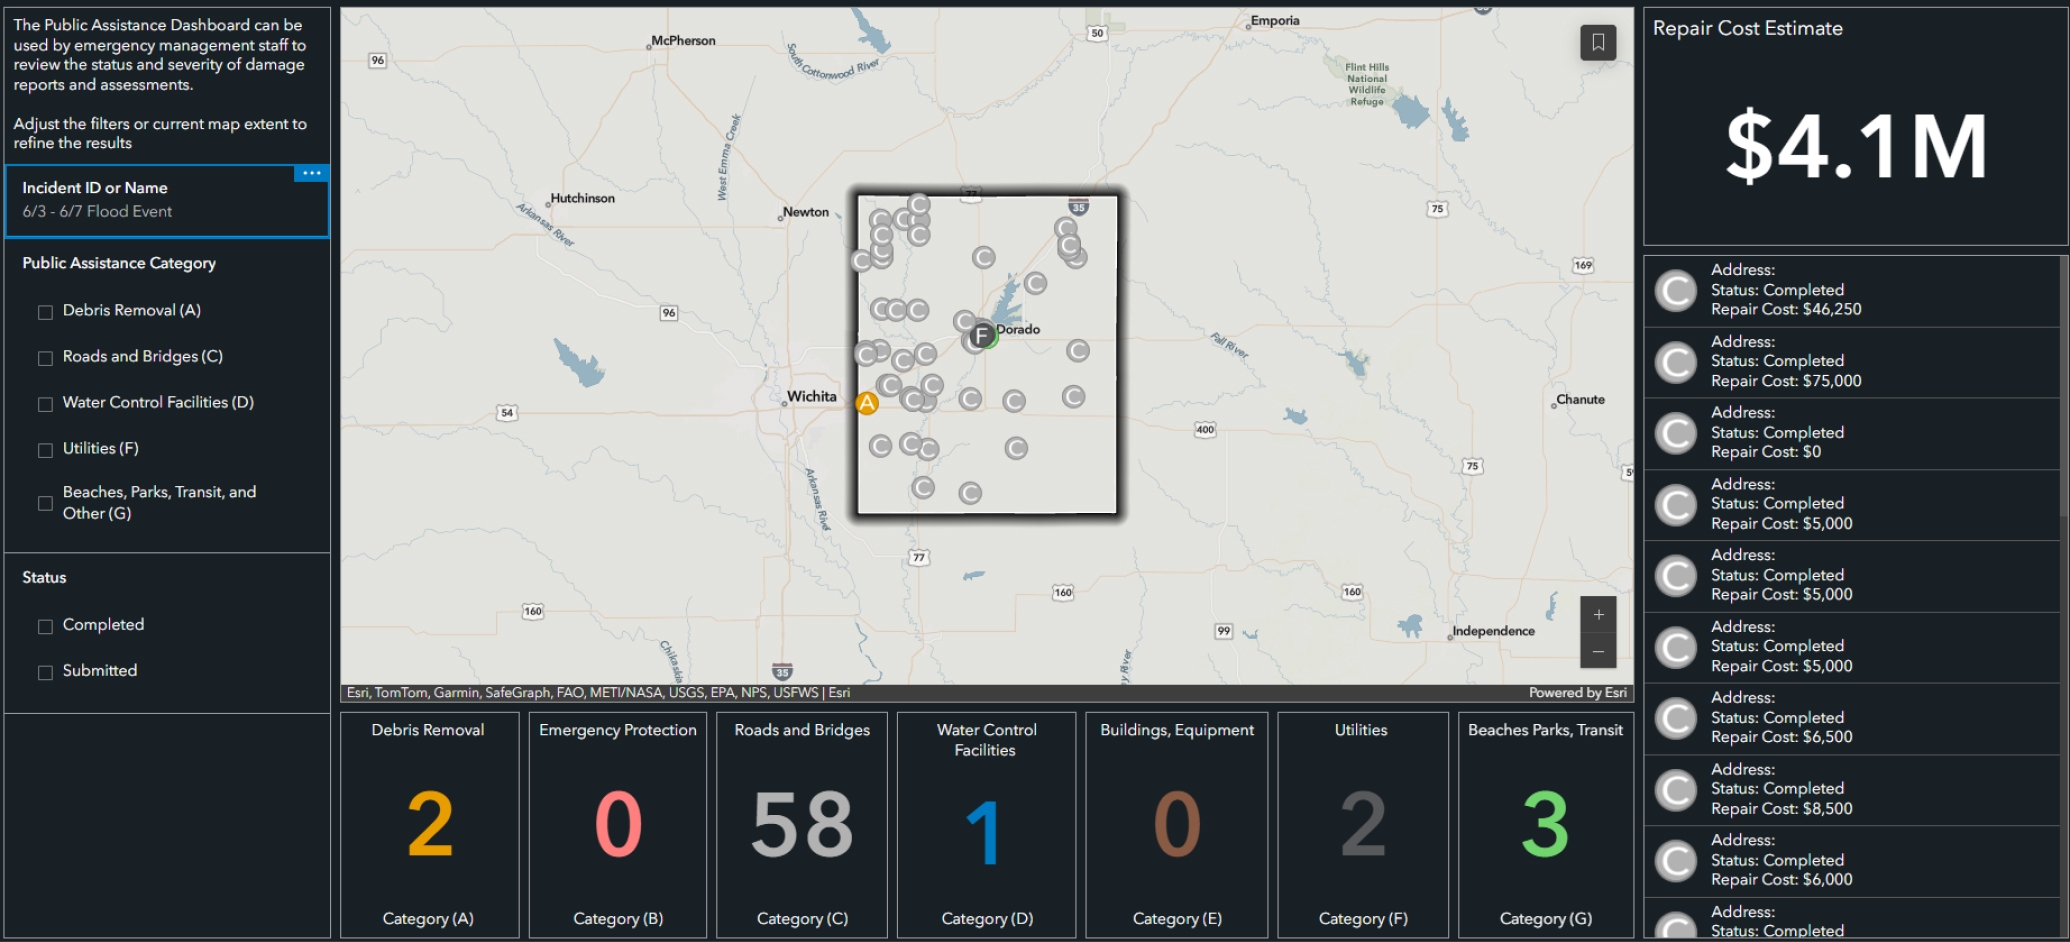Click the Debris Removal Category (A) panel
The width and height of the screenshot is (2070, 942).
[x=429, y=824]
